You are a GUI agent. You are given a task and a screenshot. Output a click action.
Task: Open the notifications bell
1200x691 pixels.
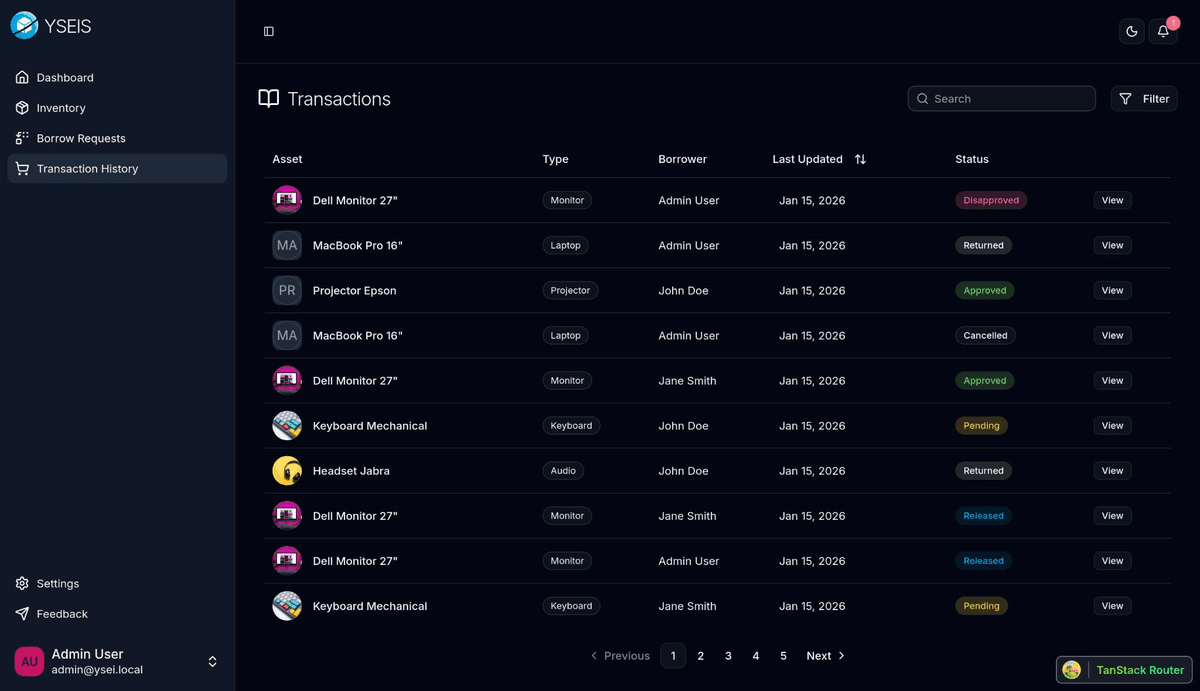[1162, 32]
